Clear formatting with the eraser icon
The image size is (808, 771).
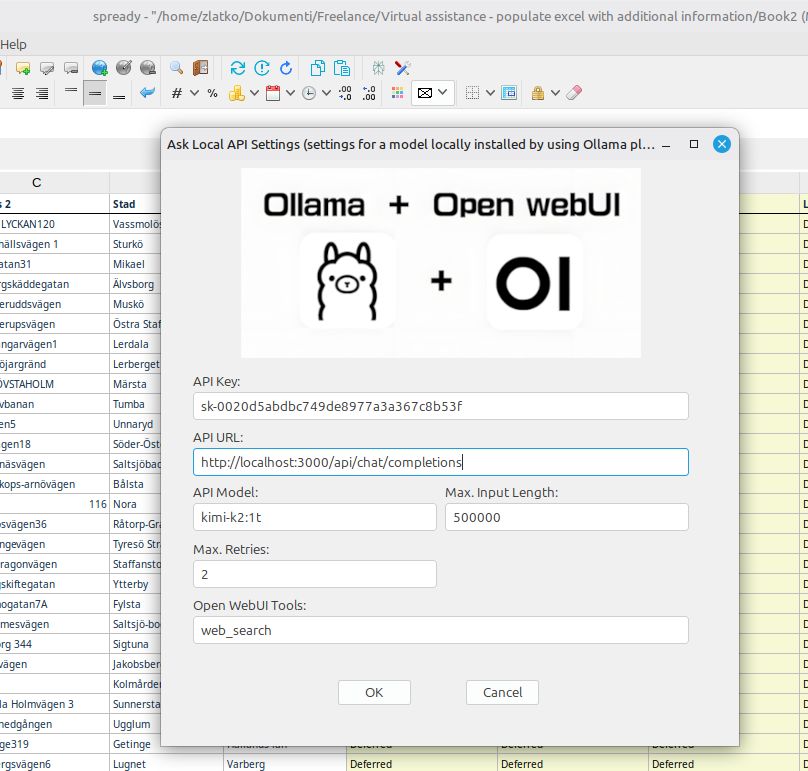(572, 93)
